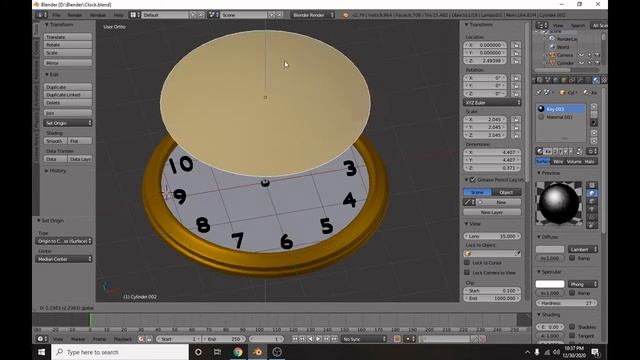This screenshot has height=360, width=640.
Task: Switch to the Halo material type tab
Action: pos(590,162)
